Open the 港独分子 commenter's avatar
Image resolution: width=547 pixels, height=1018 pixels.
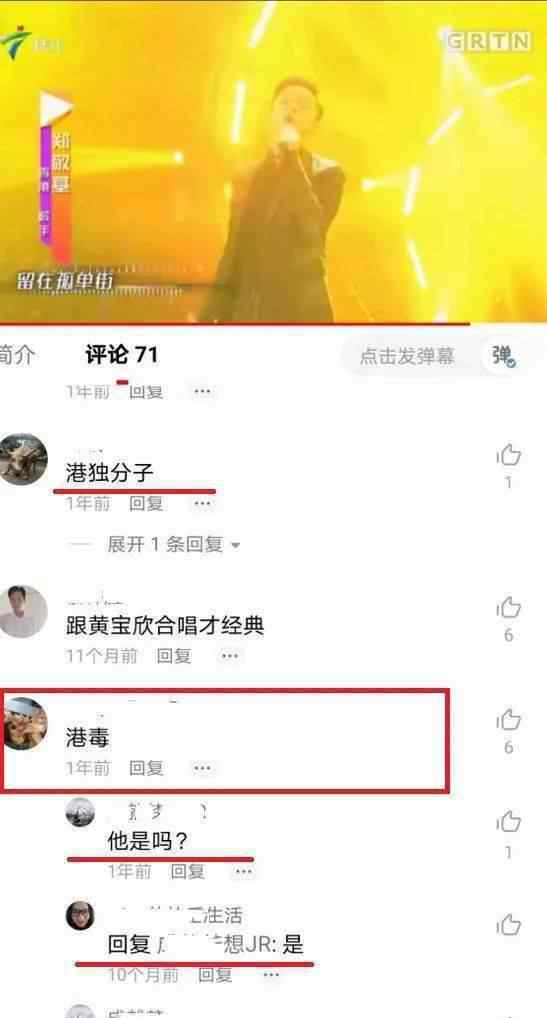[x=23, y=459]
